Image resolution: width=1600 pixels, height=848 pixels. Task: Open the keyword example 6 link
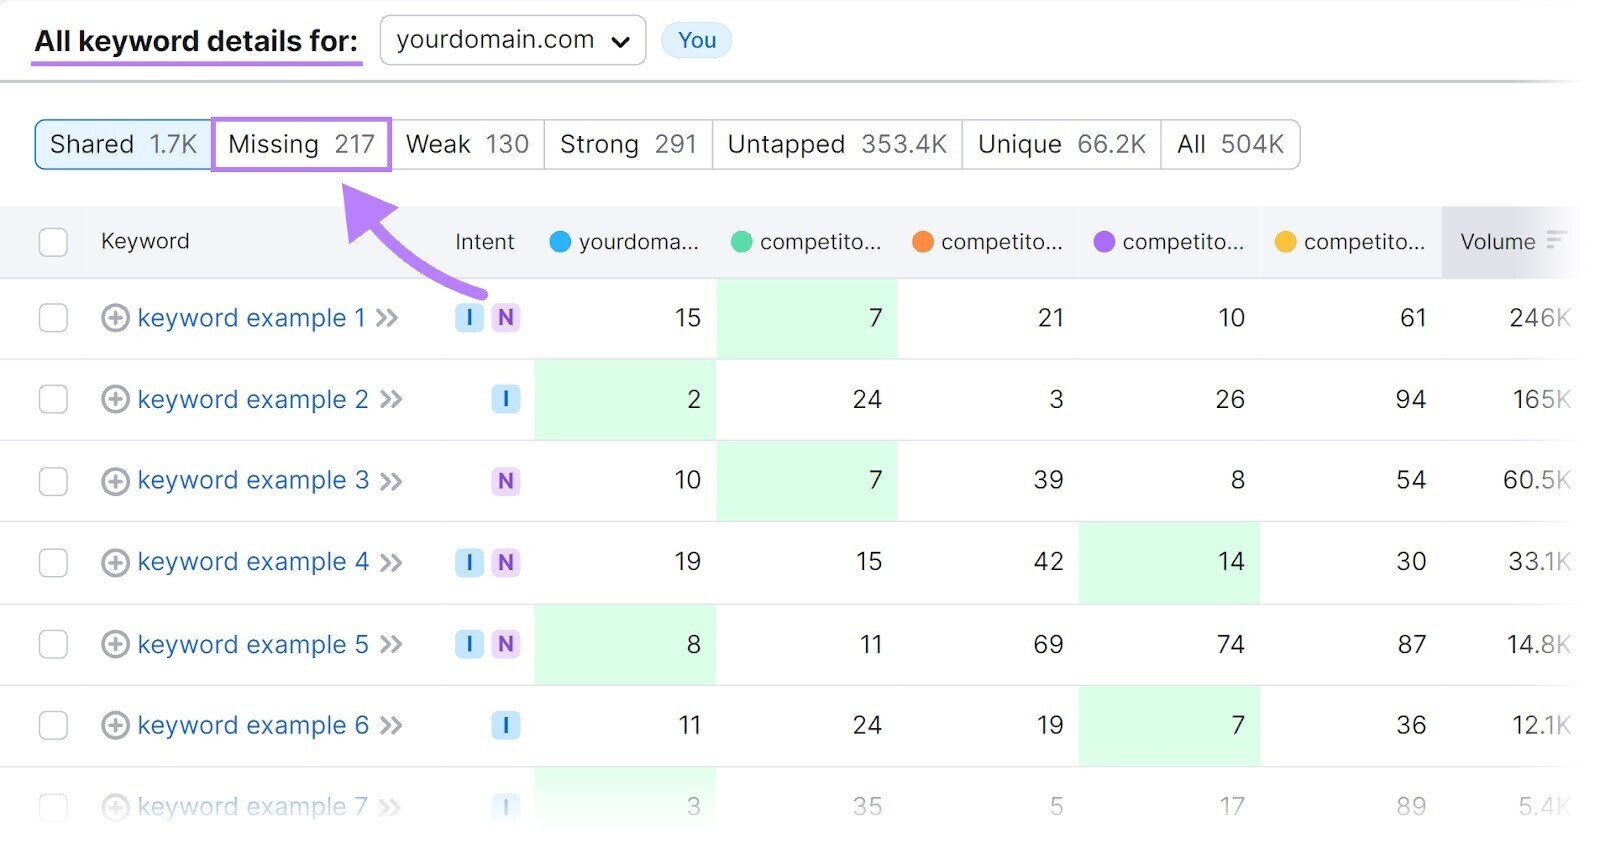point(253,726)
